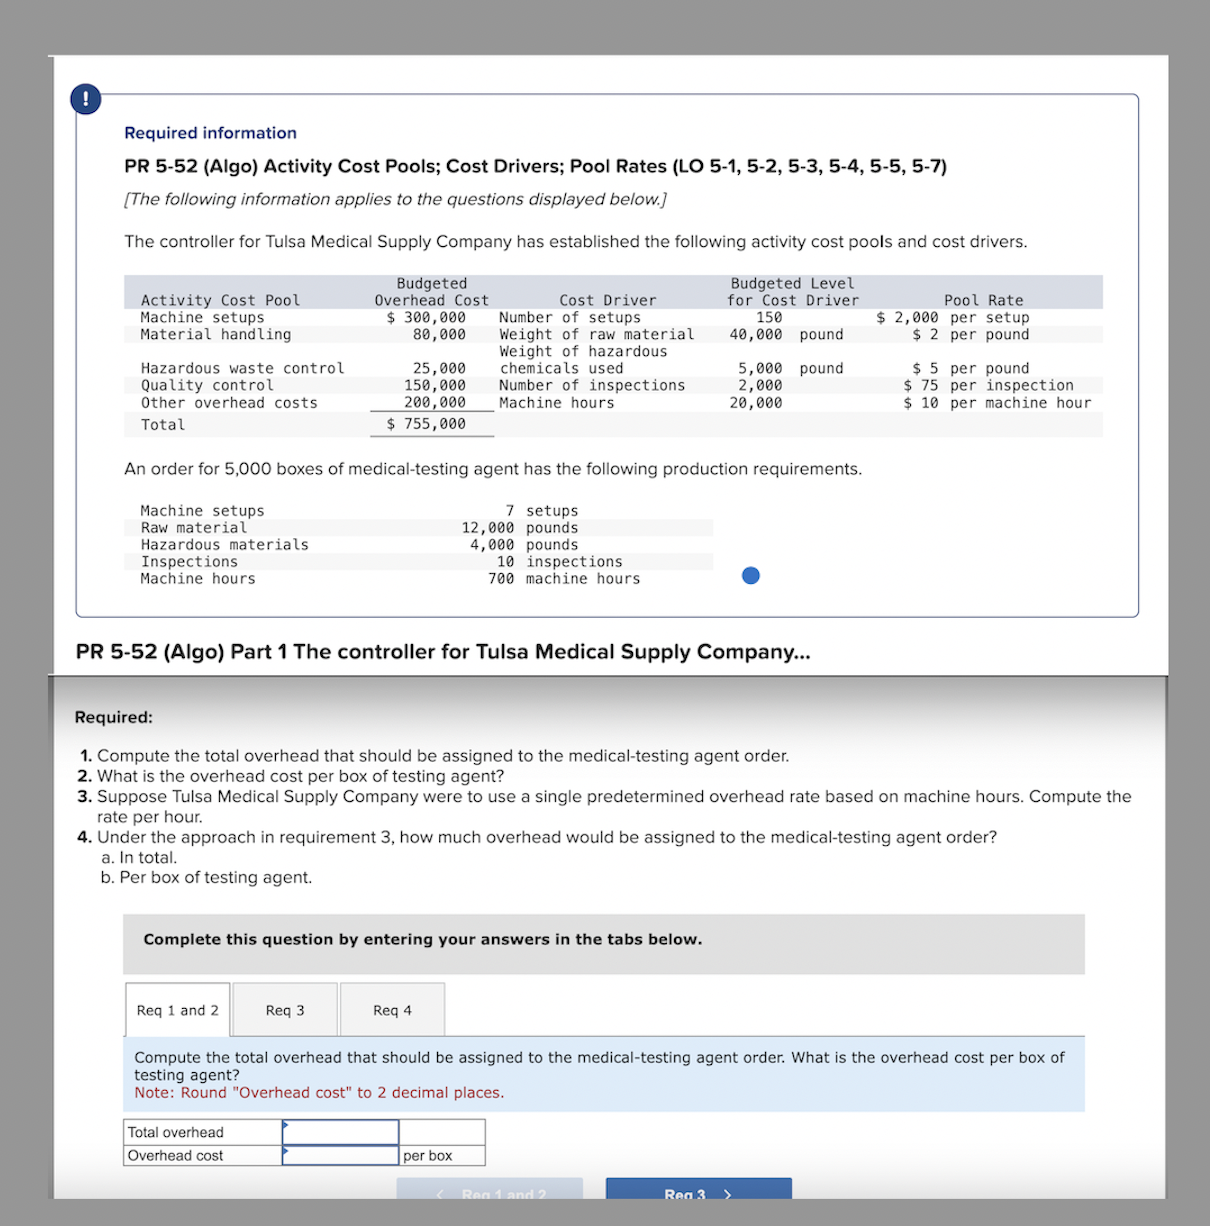1210x1226 pixels.
Task: Click the small arrow inside the Overhead cost field
Action: (x=288, y=1153)
